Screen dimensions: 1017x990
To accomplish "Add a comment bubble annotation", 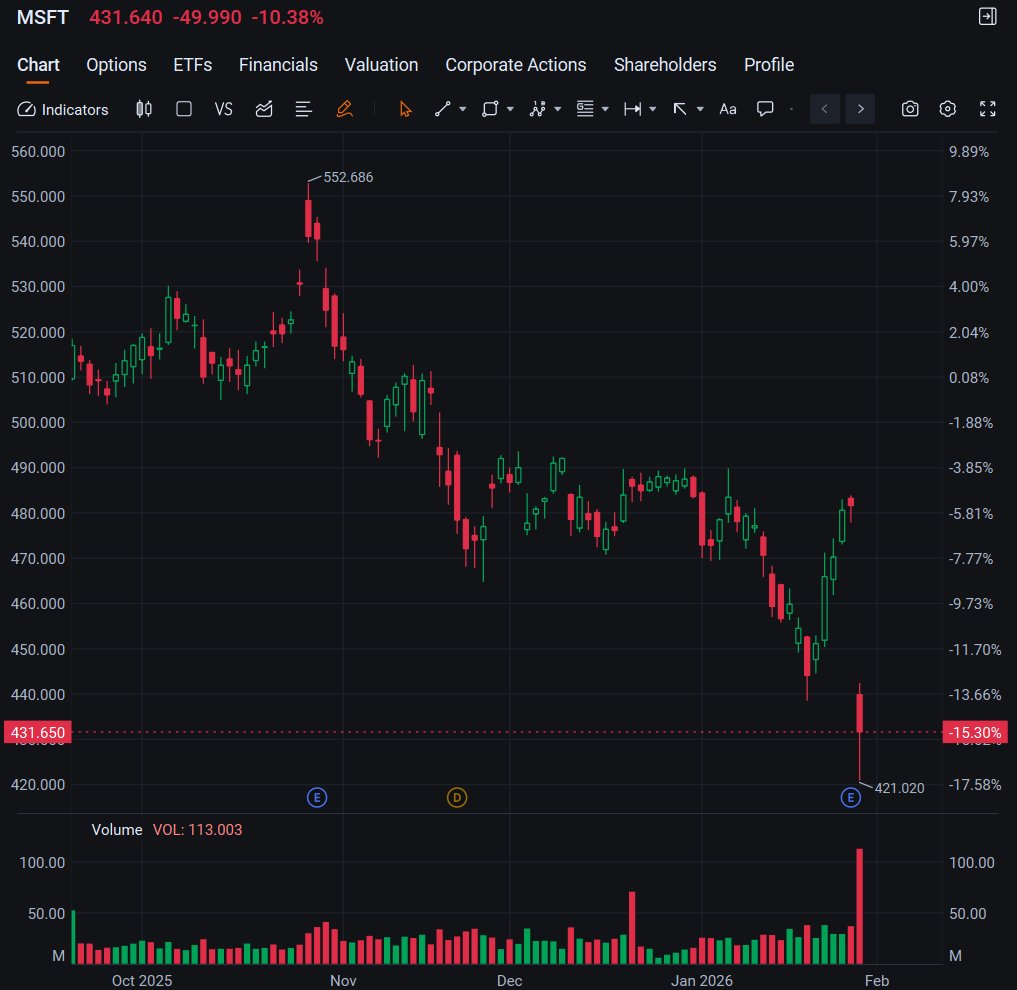I will 765,109.
